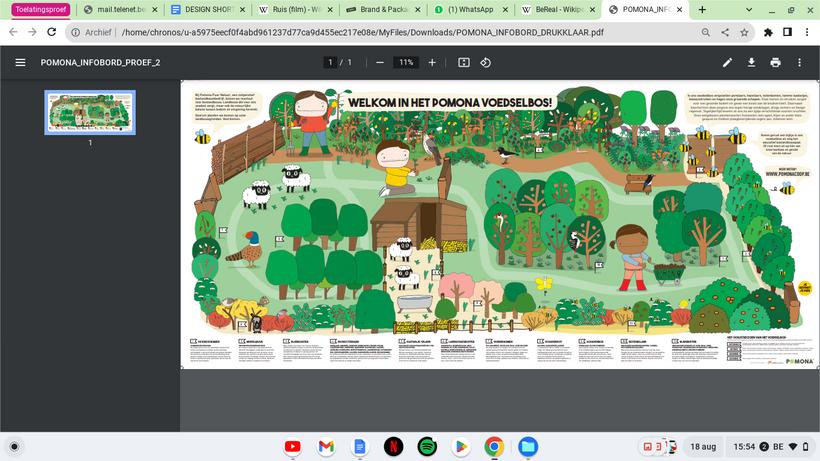
Task: Close the WhatsApp tab
Action: click(505, 9)
